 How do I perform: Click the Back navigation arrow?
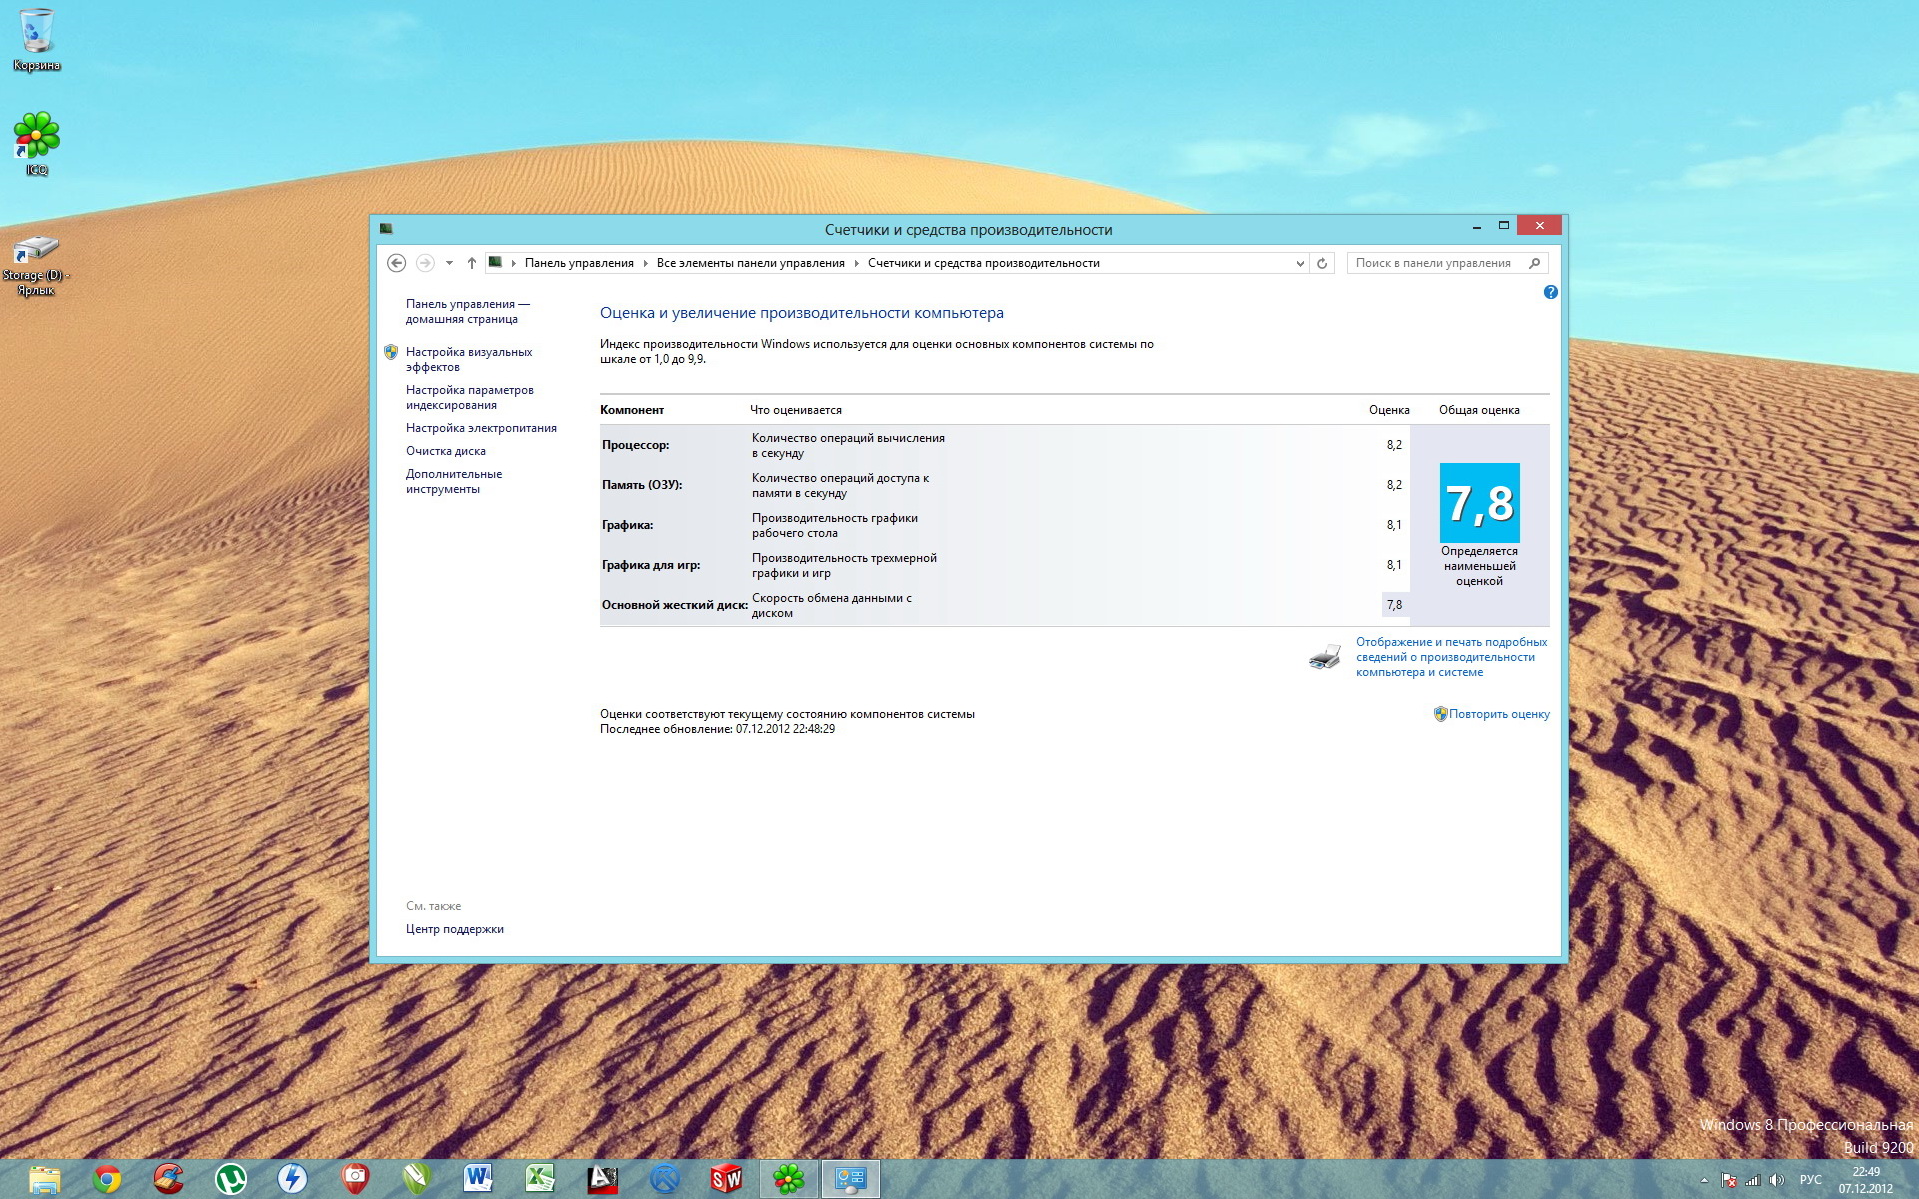(396, 263)
